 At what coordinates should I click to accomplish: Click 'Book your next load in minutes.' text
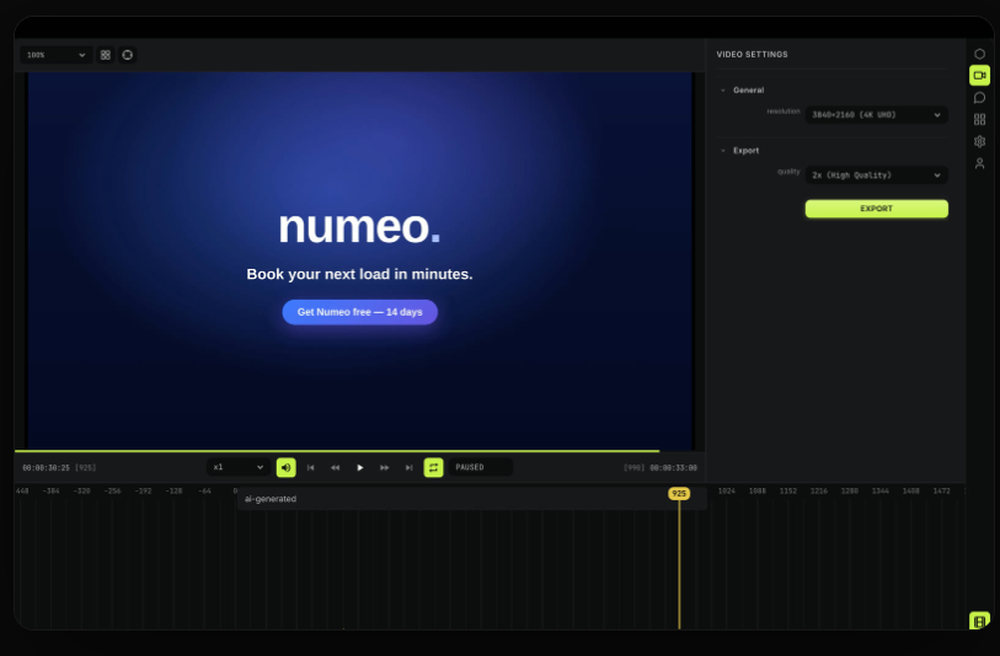[360, 274]
